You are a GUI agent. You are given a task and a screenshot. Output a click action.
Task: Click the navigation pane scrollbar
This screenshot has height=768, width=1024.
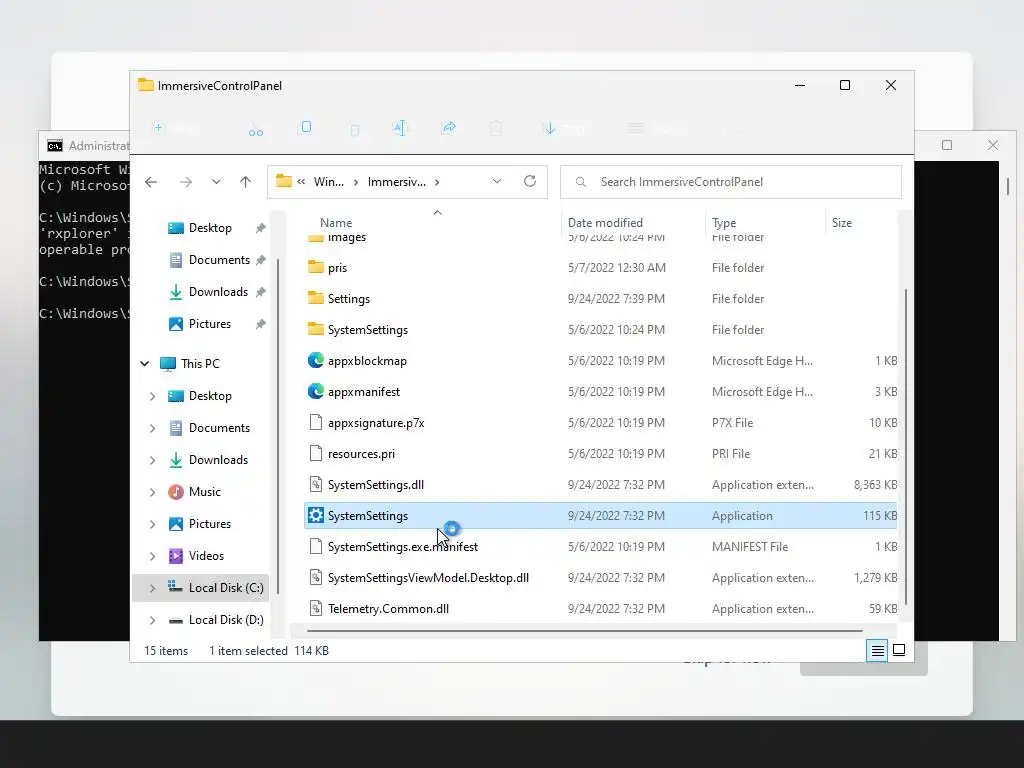tap(278, 426)
